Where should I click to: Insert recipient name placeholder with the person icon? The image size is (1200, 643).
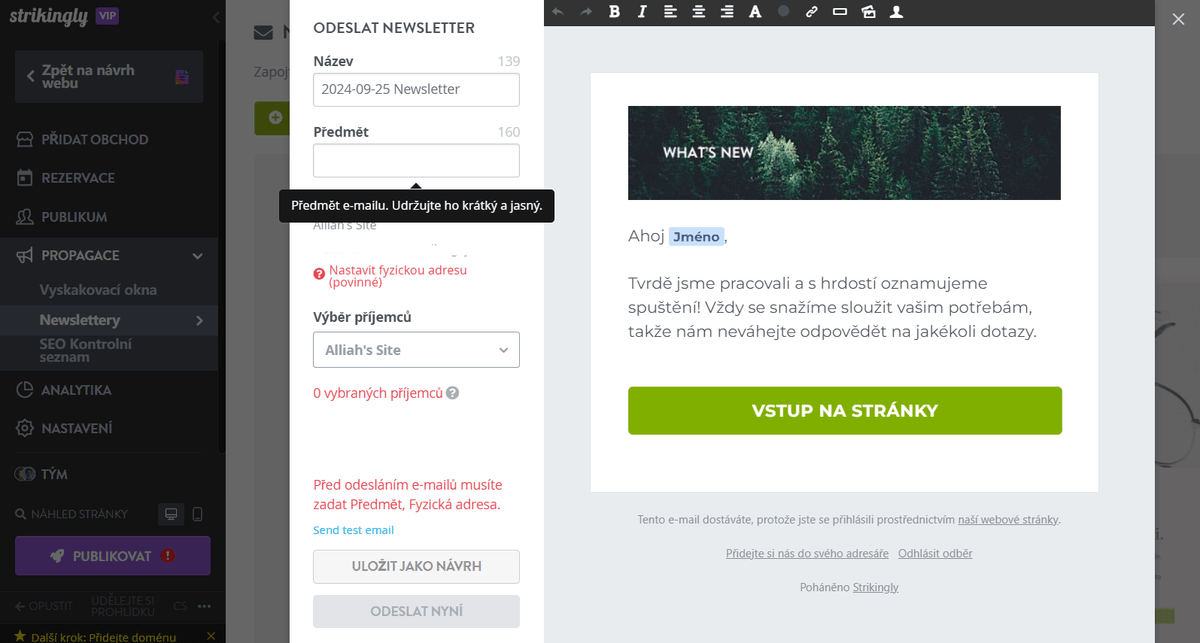tap(896, 12)
